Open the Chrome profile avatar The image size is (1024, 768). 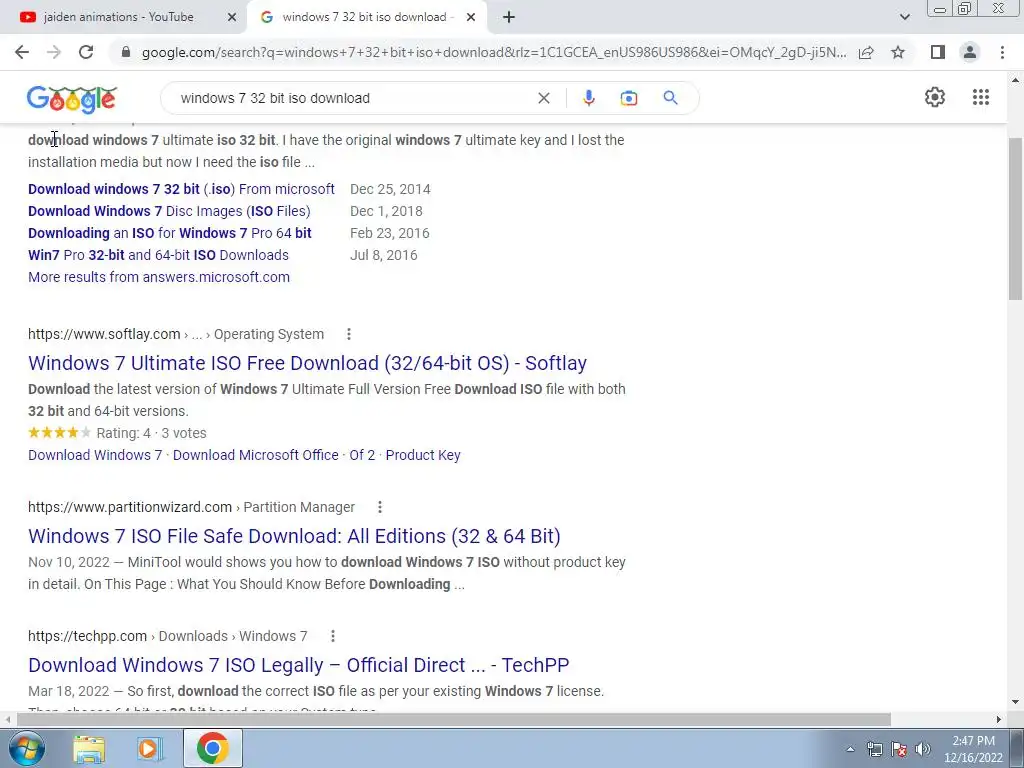click(970, 52)
